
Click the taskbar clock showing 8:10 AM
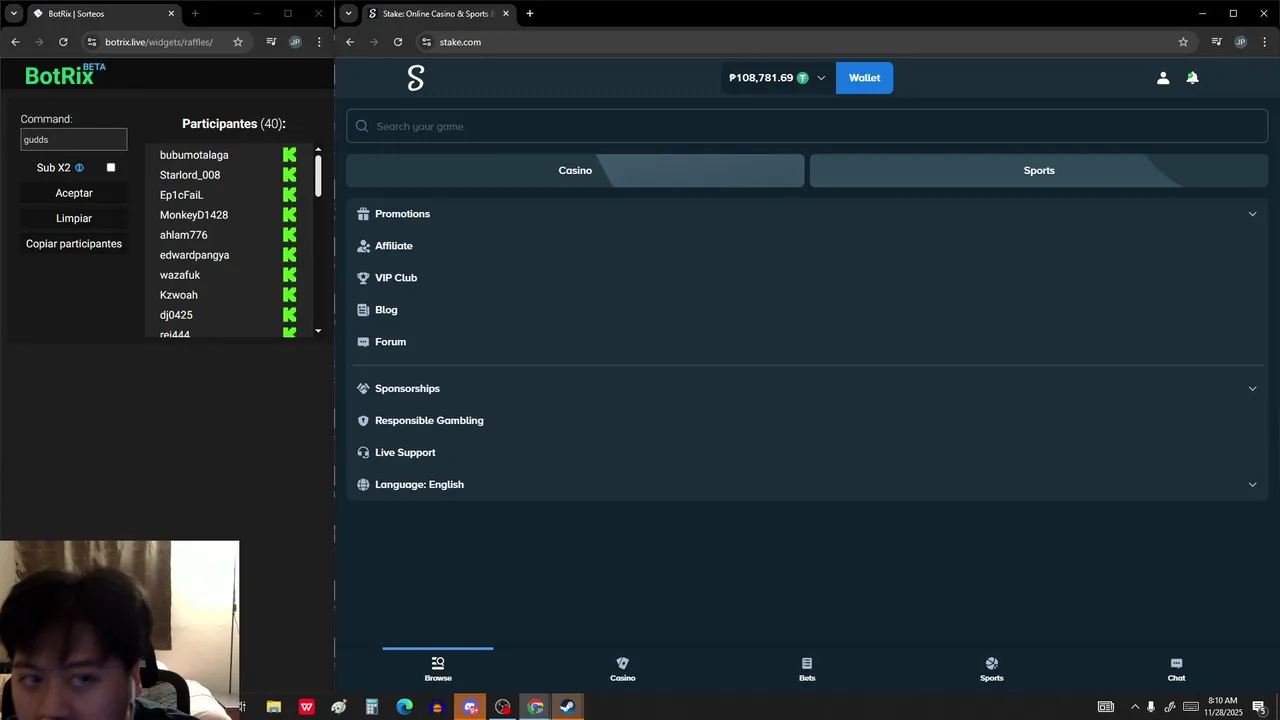[1223, 706]
